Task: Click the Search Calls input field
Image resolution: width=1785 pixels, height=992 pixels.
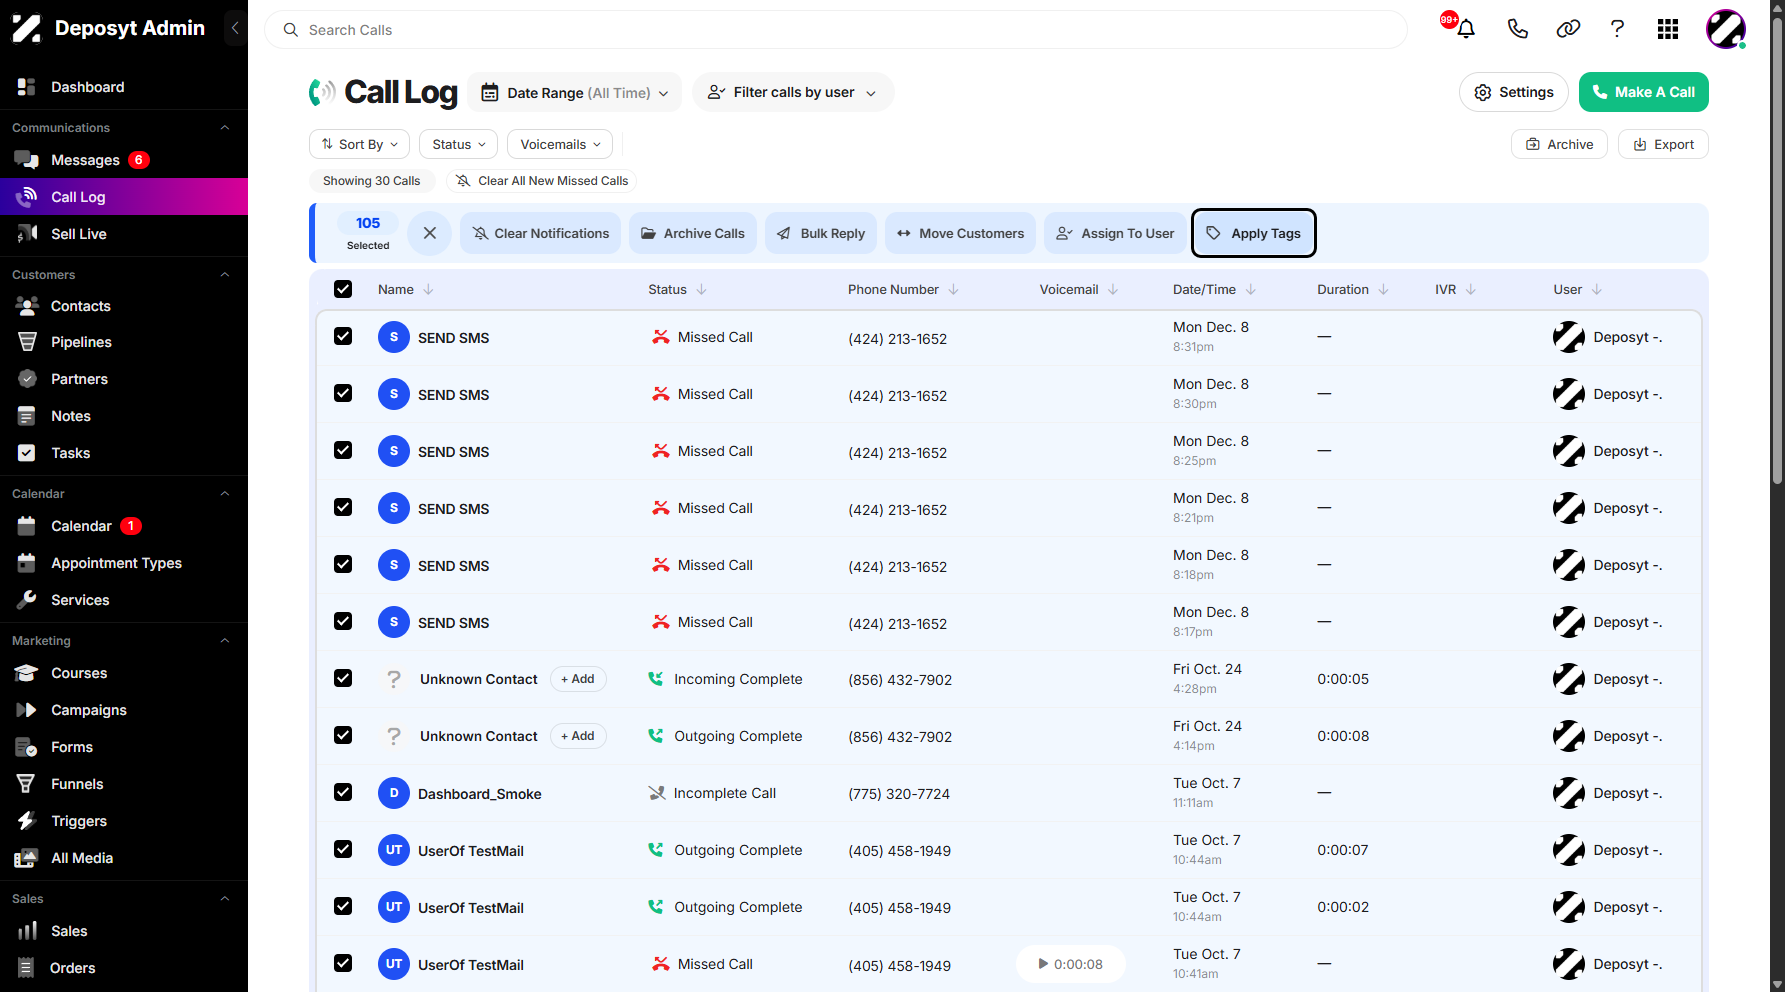Action: [836, 30]
